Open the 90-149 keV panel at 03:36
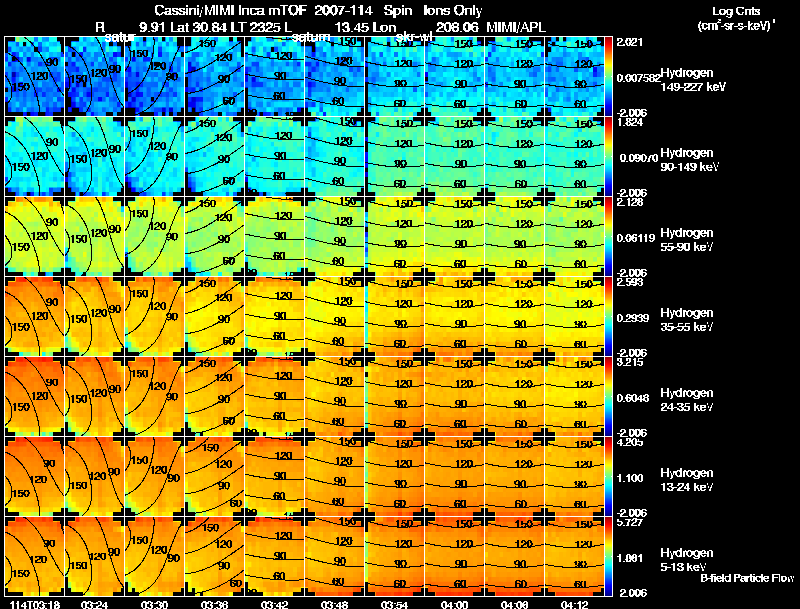Viewport: 800px width, 609px height. click(215, 157)
